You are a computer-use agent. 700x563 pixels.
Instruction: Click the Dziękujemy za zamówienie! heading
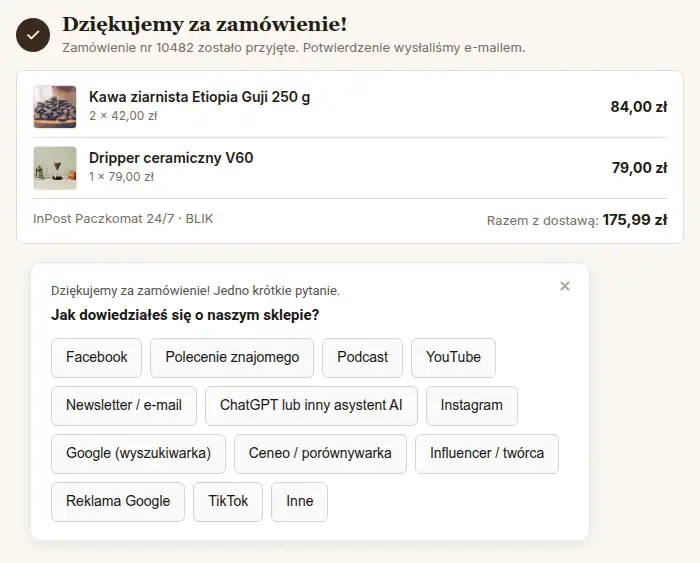pos(204,24)
